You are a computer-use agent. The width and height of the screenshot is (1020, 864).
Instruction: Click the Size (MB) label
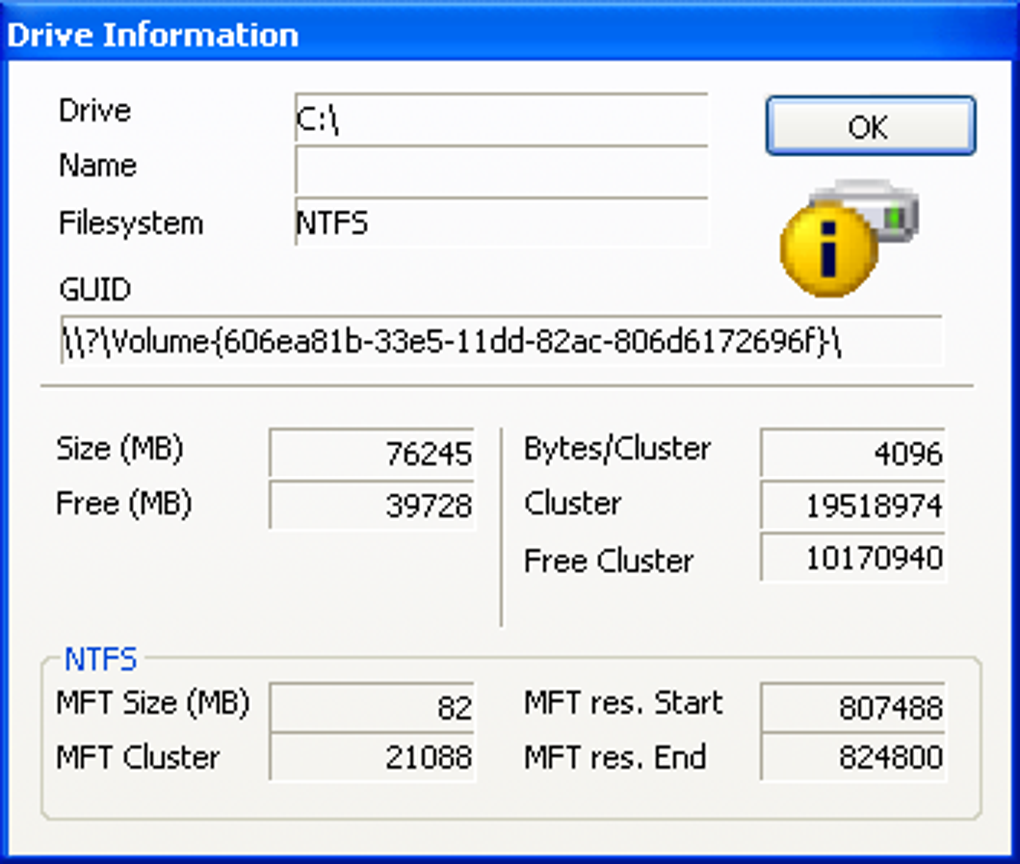coord(120,449)
